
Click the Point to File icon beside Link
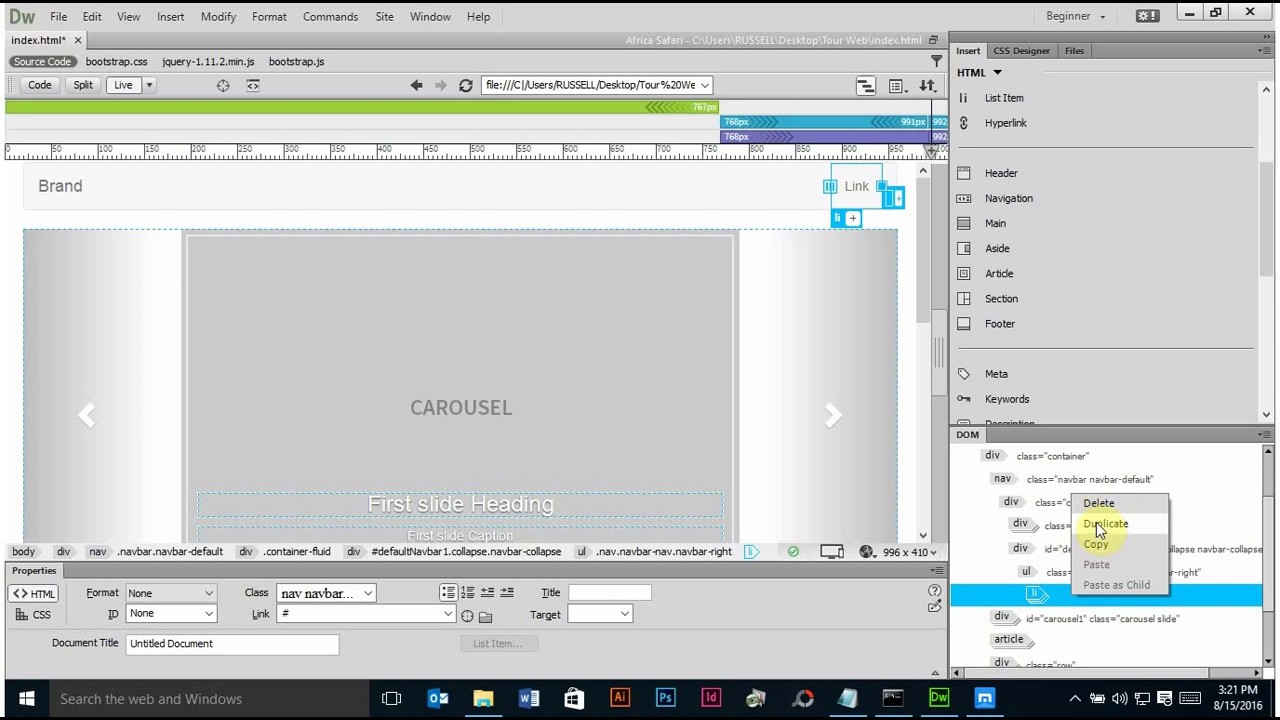point(467,615)
